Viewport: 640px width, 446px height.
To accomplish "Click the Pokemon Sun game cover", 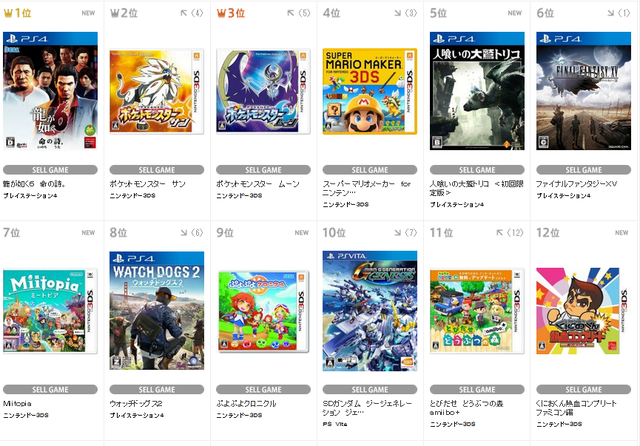I will coord(157,91).
